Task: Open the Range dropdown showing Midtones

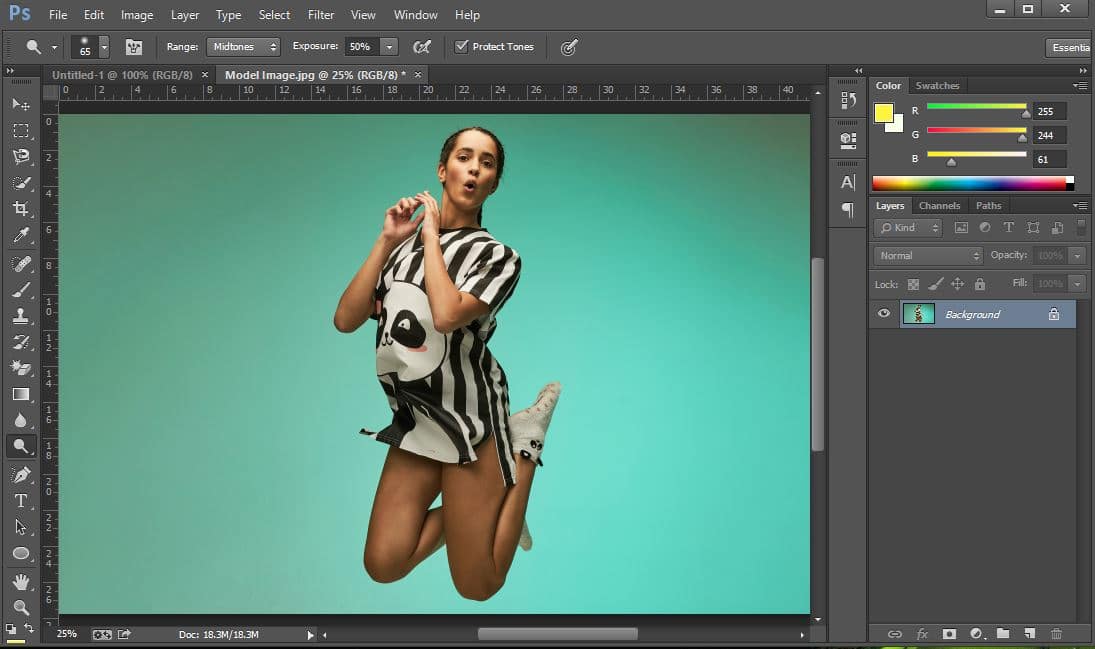Action: coord(243,46)
